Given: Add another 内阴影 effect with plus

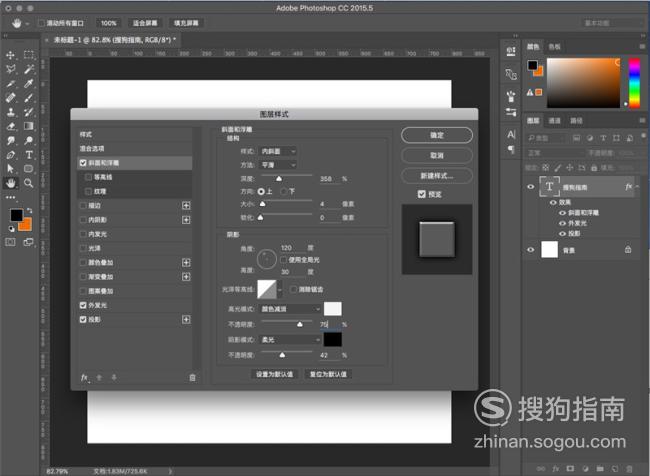Looking at the screenshot, I should click(186, 220).
